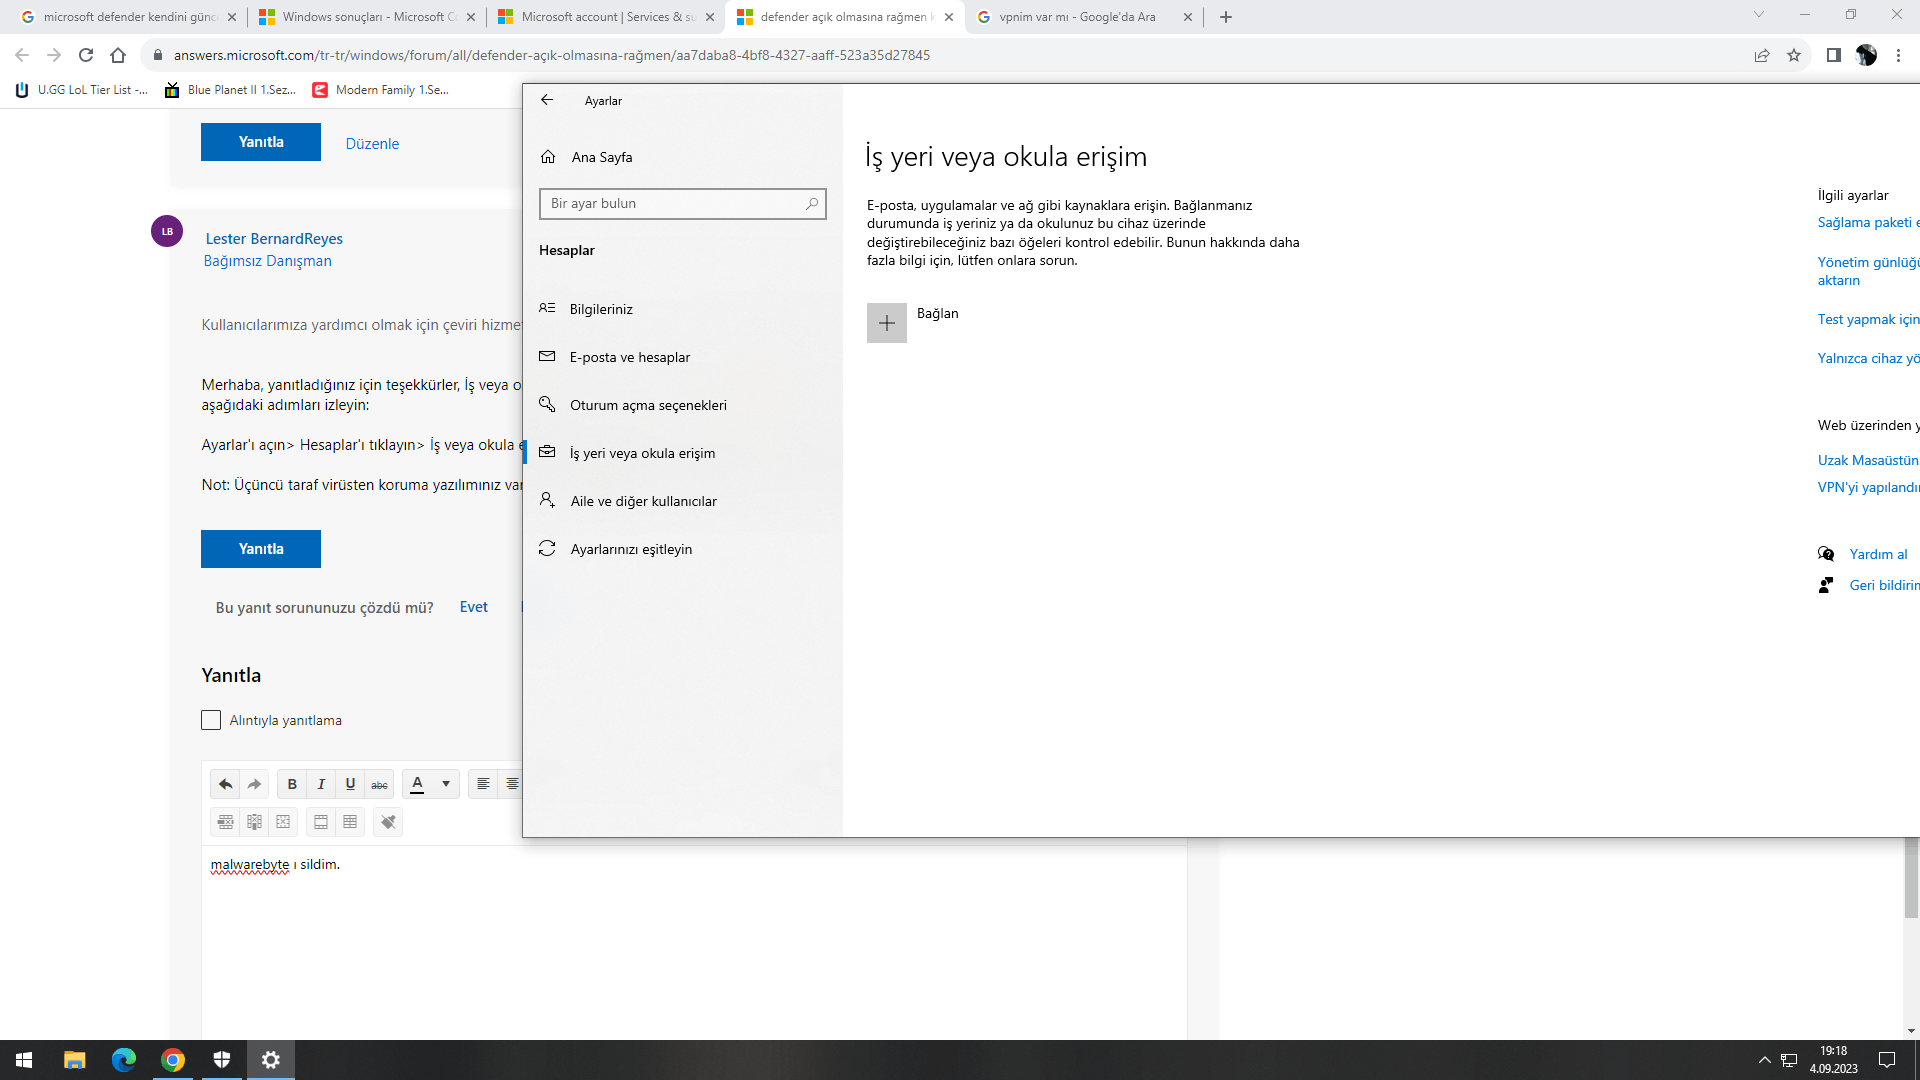Click Evet to mark the answer as helpful

click(473, 607)
